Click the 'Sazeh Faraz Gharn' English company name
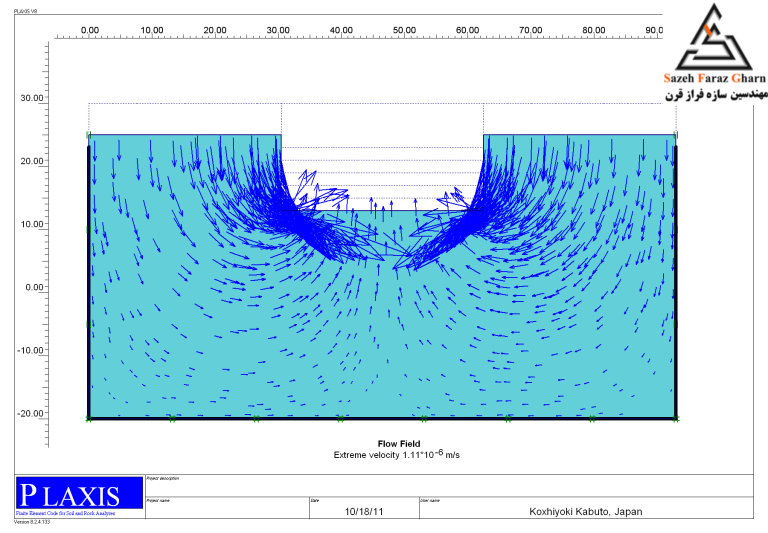Screen dimensions: 768x533 coord(714,78)
